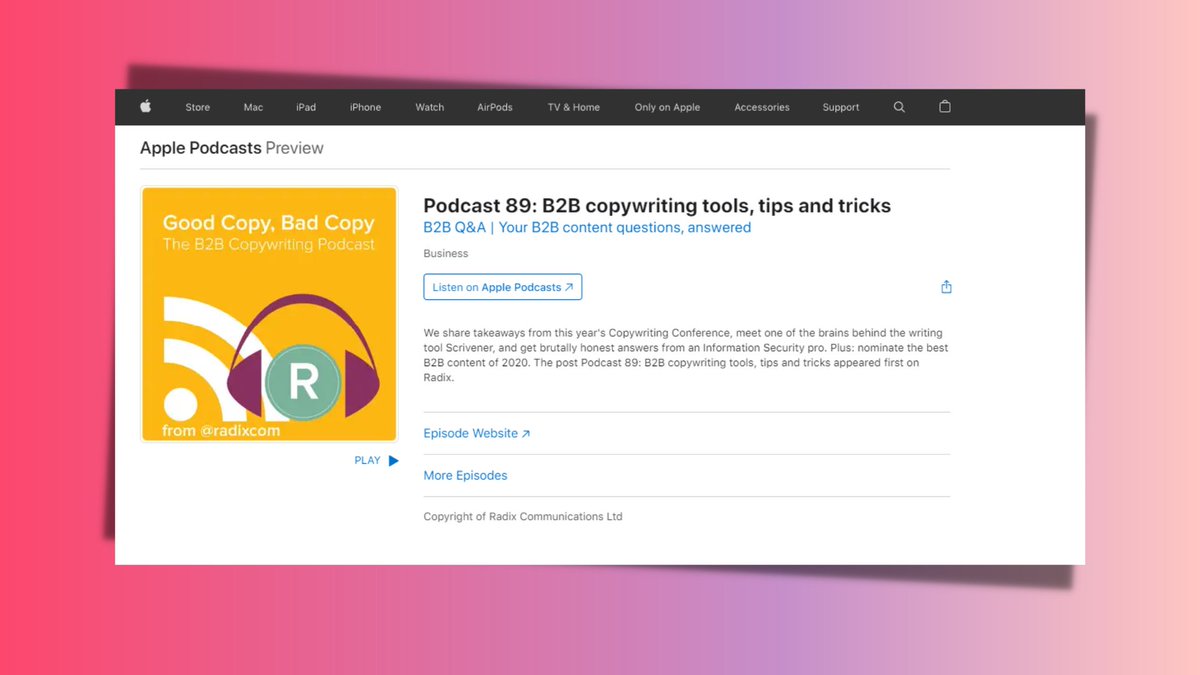Open the search icon
Image resolution: width=1200 pixels, height=675 pixels.
tap(898, 107)
